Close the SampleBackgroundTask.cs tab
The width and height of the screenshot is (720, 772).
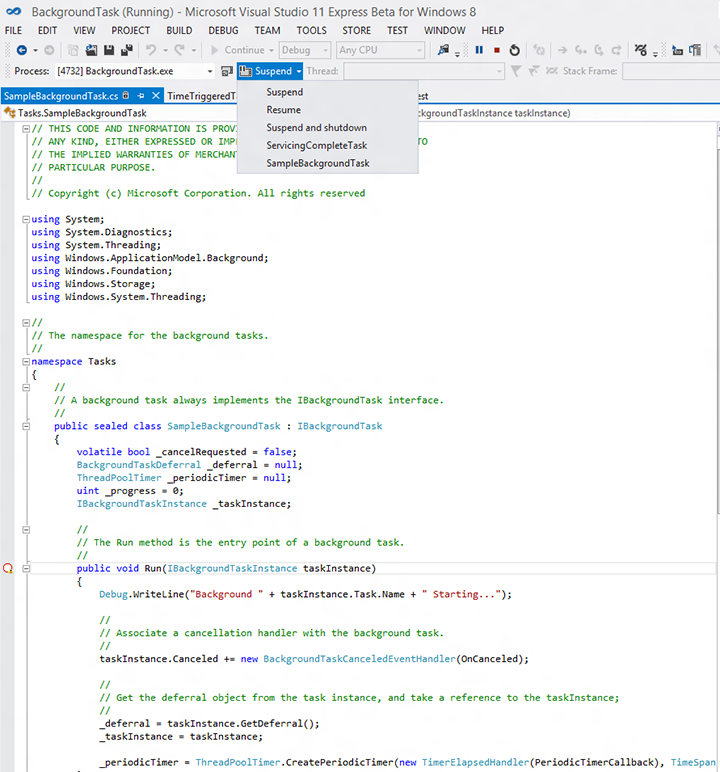click(x=155, y=96)
